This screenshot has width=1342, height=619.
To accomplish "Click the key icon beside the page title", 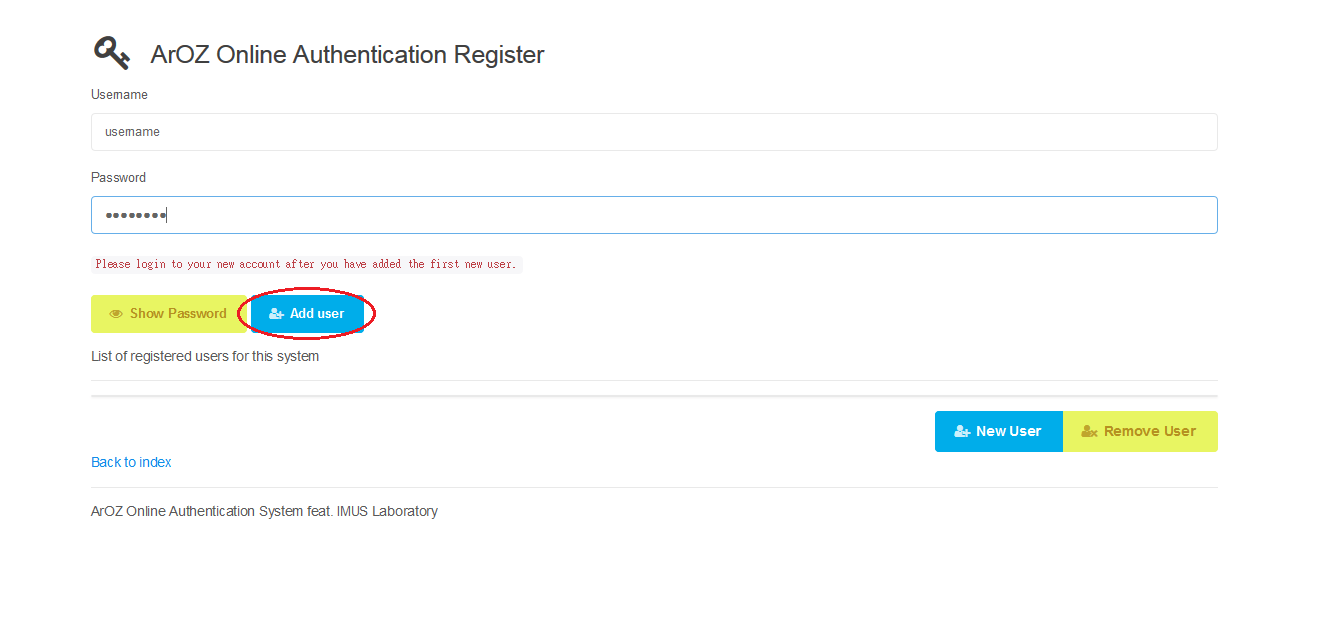I will coord(111,53).
